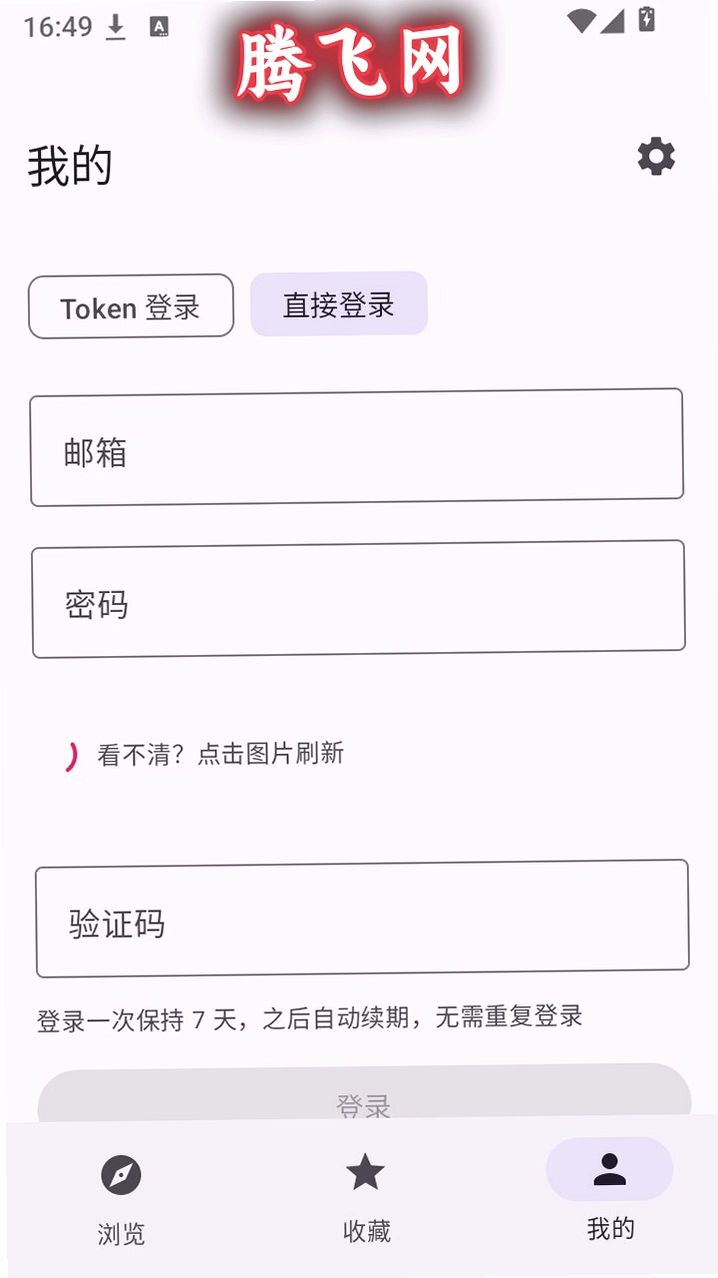Go to the 我的 tab
Screen dimensions: 718x1278
tap(610, 1228)
